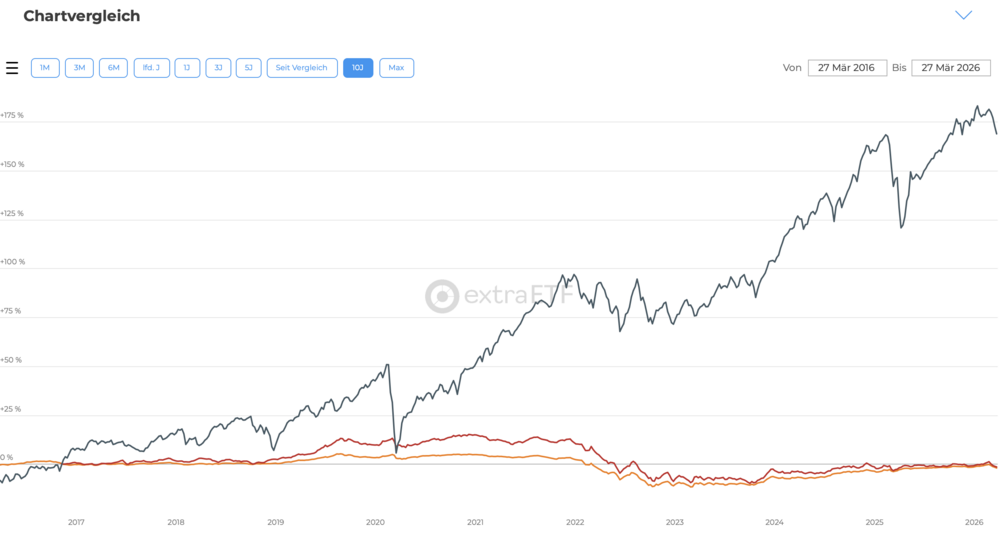Click the red line near 2021
Viewport: 1000px width, 540px height.
(x=475, y=435)
